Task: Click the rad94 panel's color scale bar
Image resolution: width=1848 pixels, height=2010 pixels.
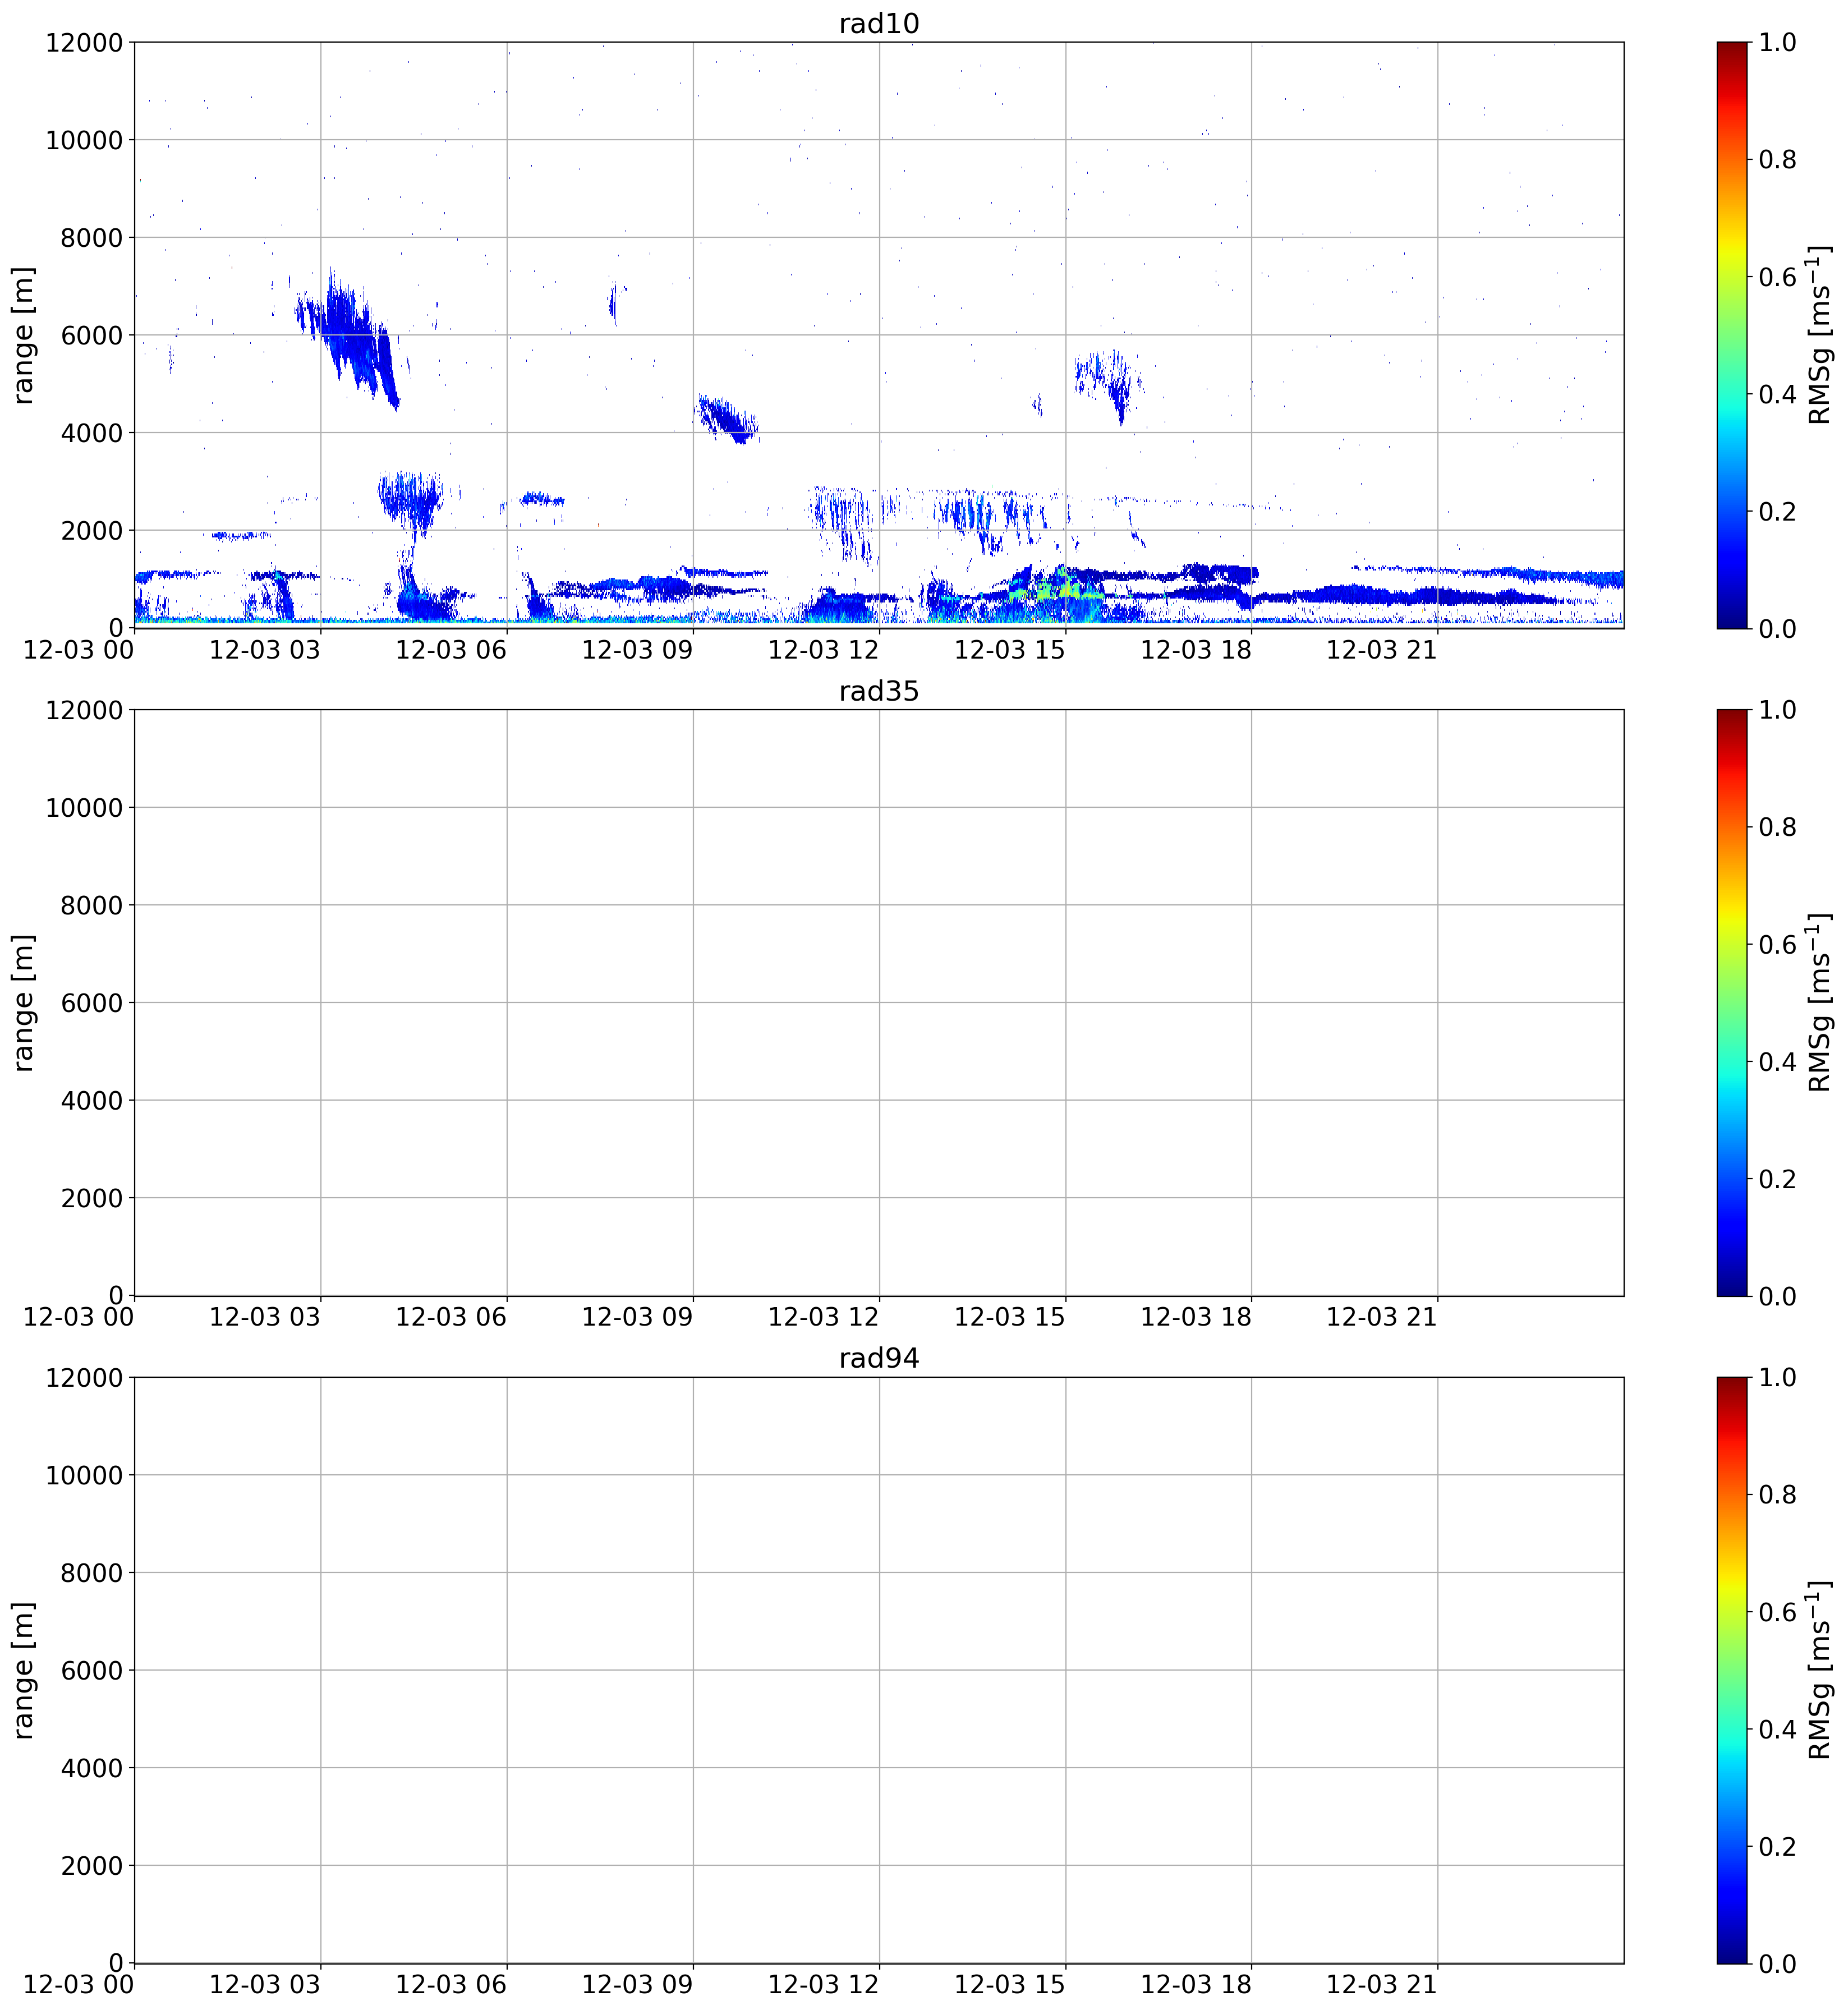Action: pyautogui.click(x=1732, y=1670)
